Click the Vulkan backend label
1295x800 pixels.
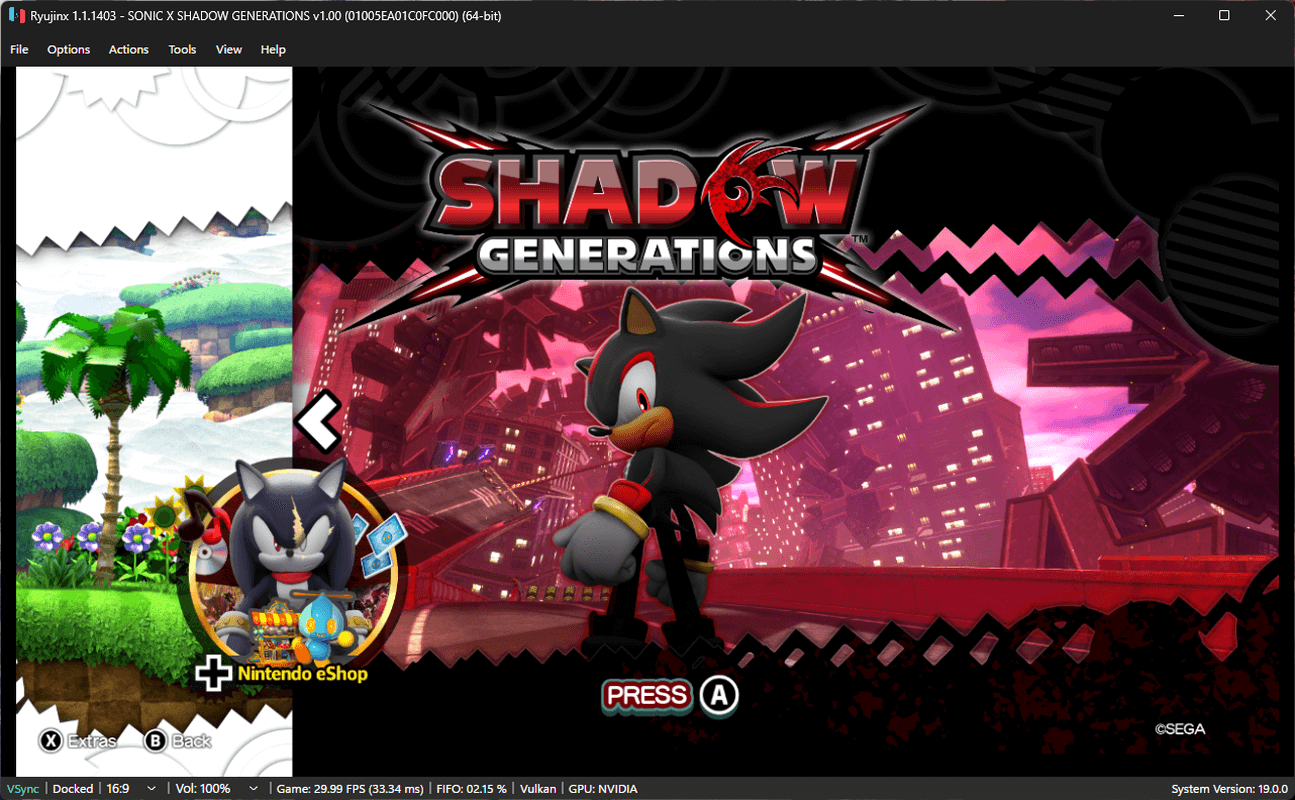pyautogui.click(x=540, y=789)
